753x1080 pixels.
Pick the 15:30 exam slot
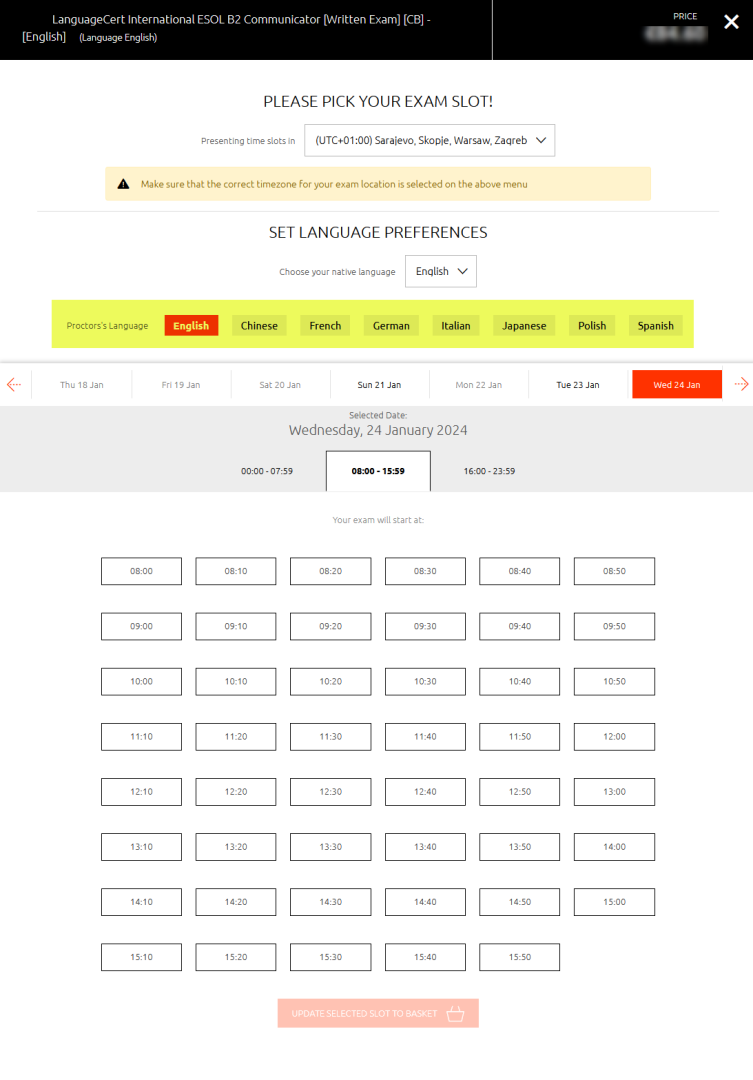pos(331,957)
